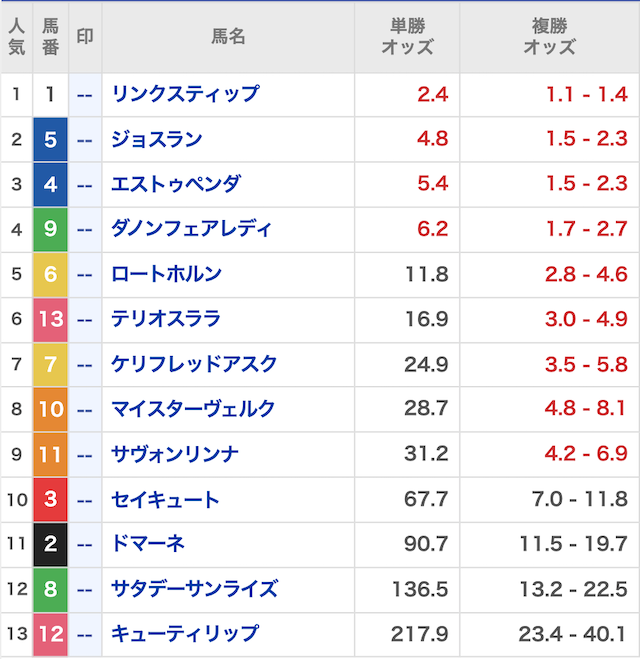Open mark selector for ケリフレッドアスク
The height and width of the screenshot is (659, 640).
85,364
